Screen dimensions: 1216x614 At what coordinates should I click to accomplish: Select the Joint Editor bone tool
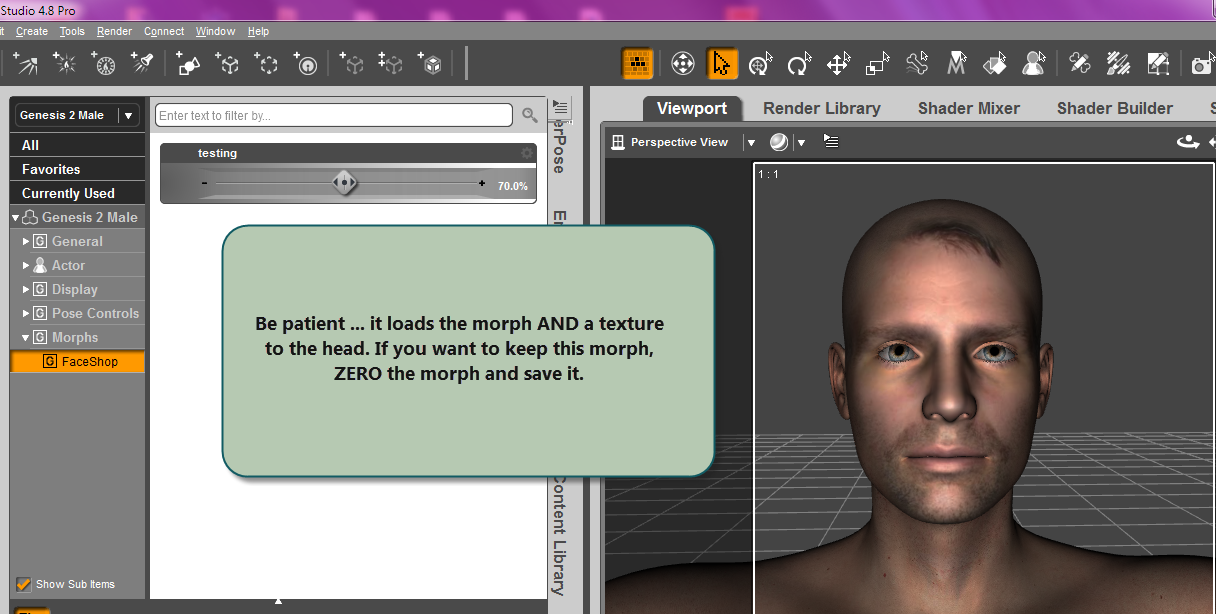(x=917, y=65)
